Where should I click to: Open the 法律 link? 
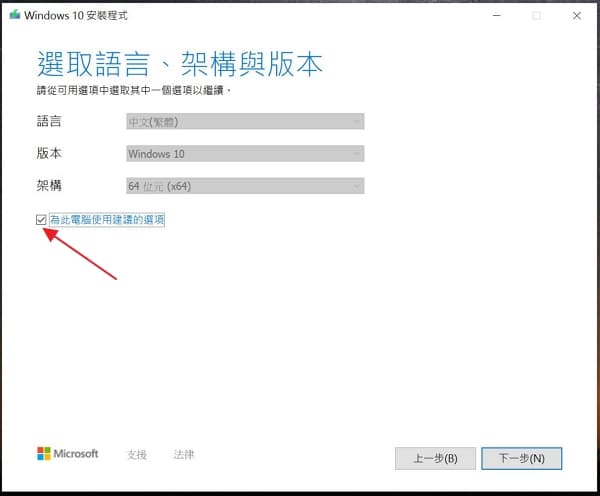pos(184,454)
